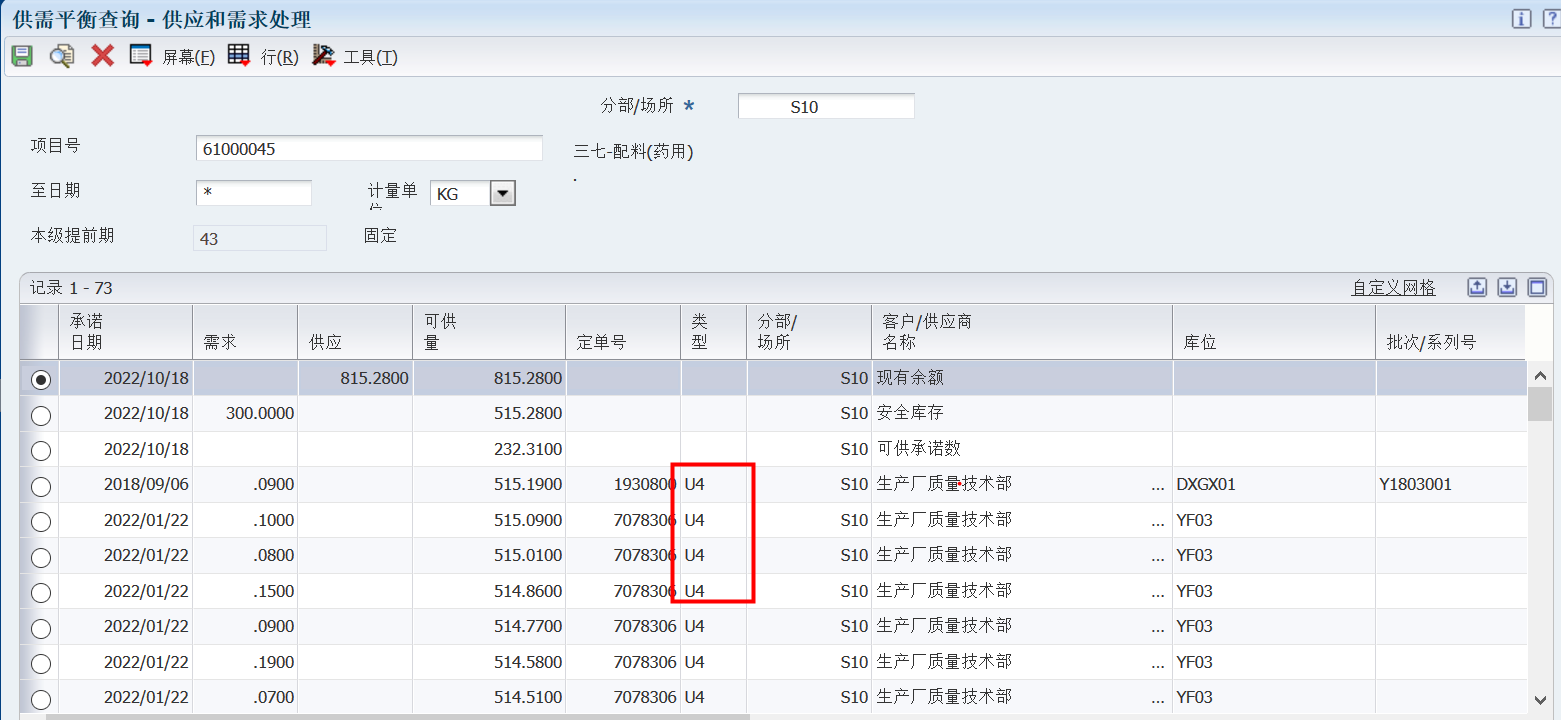Image resolution: width=1561 pixels, height=720 pixels.
Task: Click the grid export (up arrow) icon
Action: click(x=1477, y=288)
